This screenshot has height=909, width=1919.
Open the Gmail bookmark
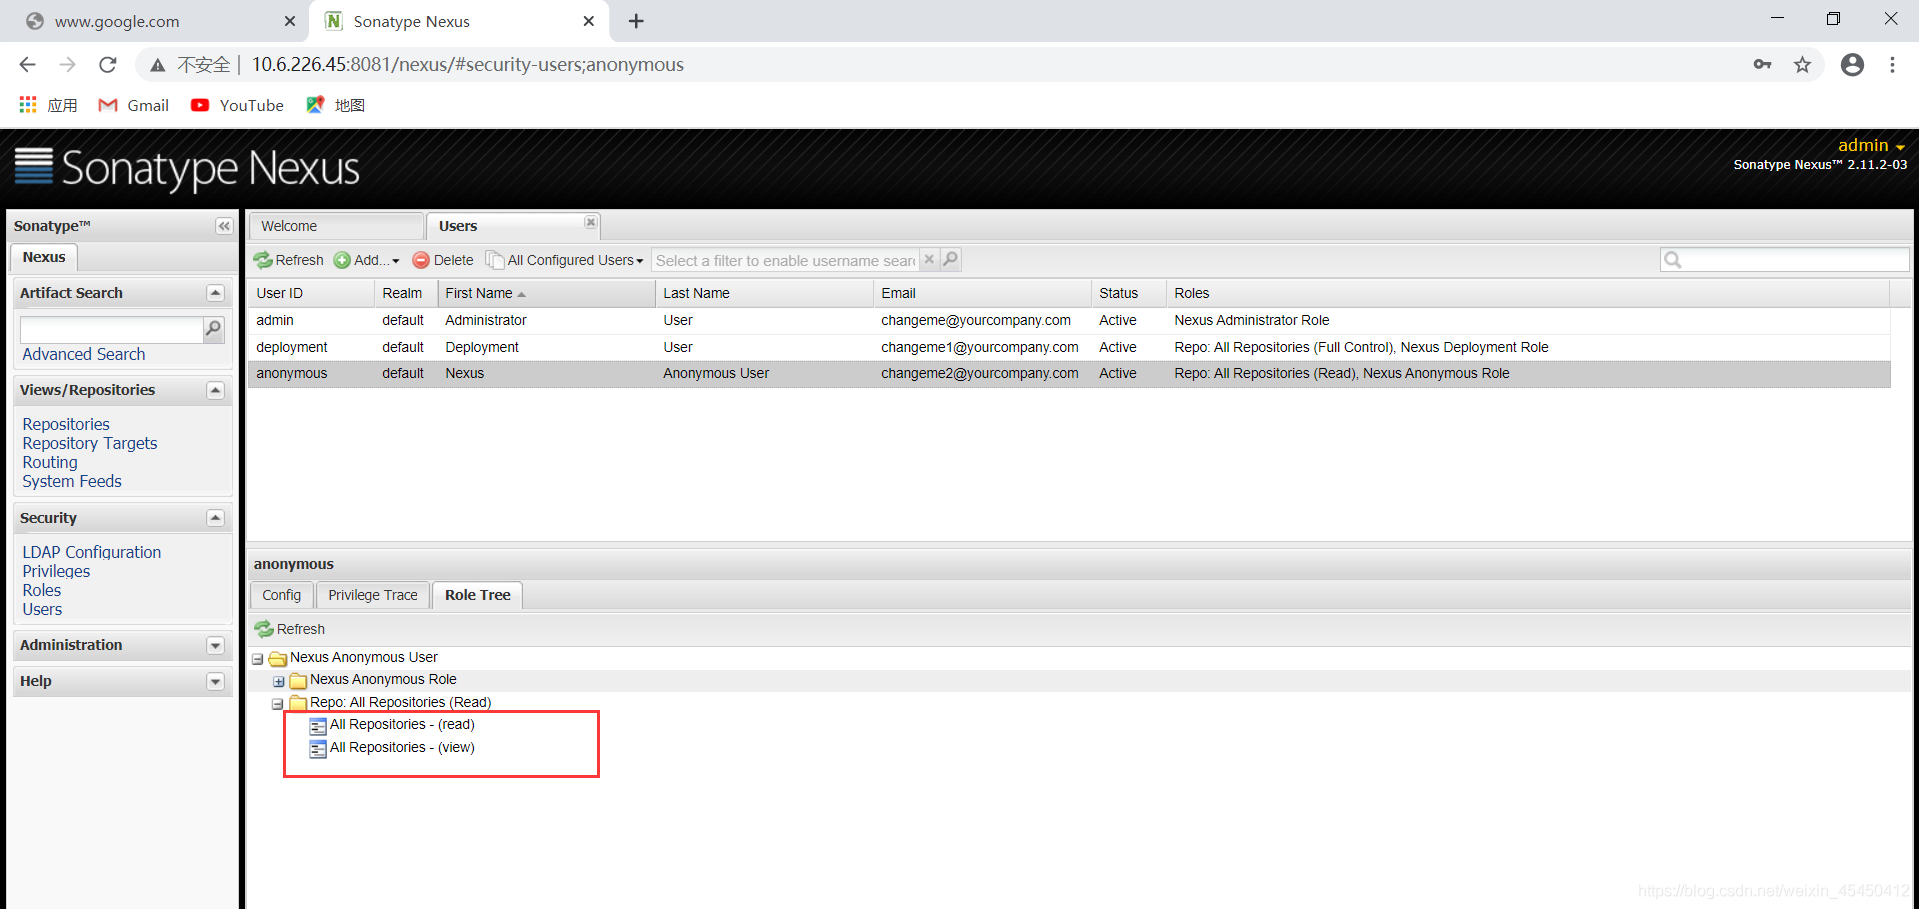[134, 105]
